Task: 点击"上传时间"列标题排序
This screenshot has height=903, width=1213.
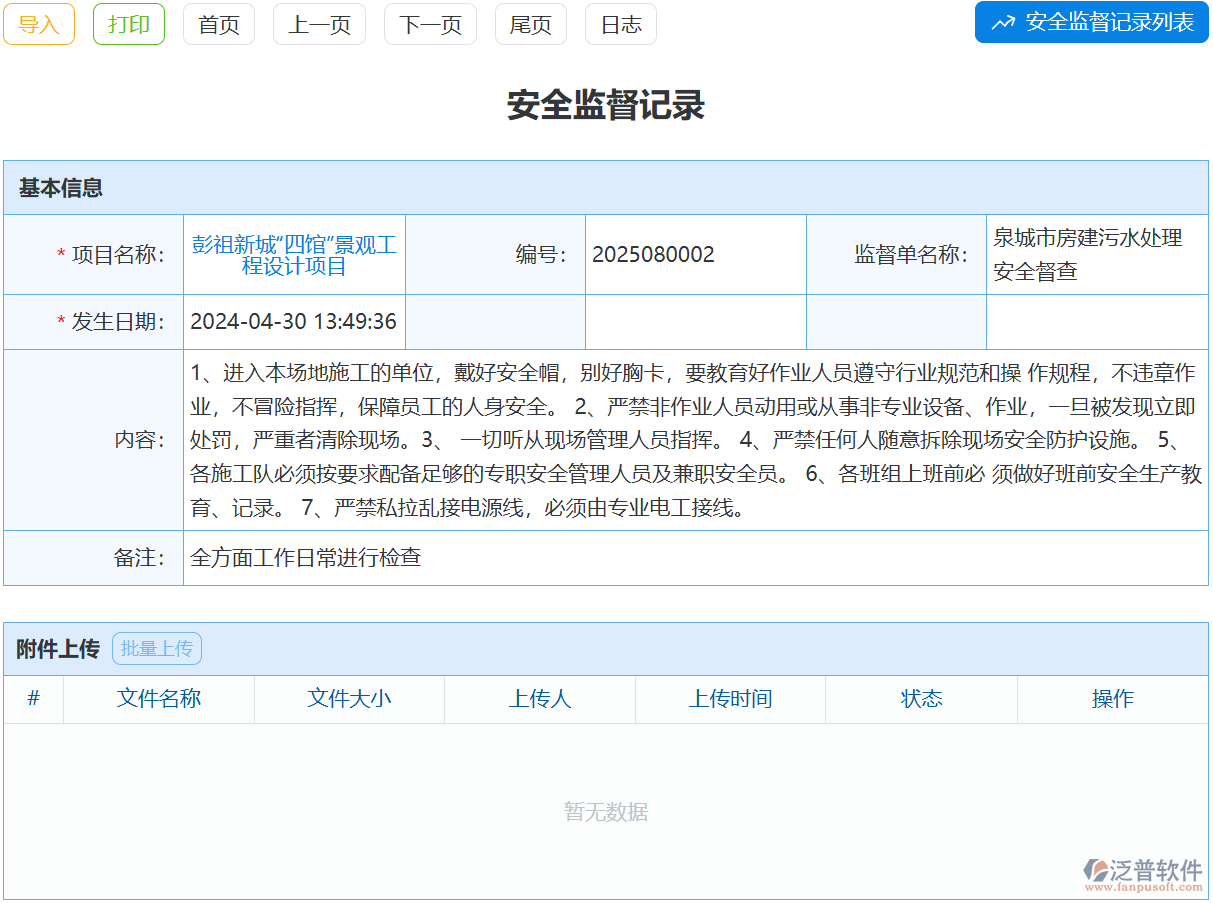Action: coord(730,699)
